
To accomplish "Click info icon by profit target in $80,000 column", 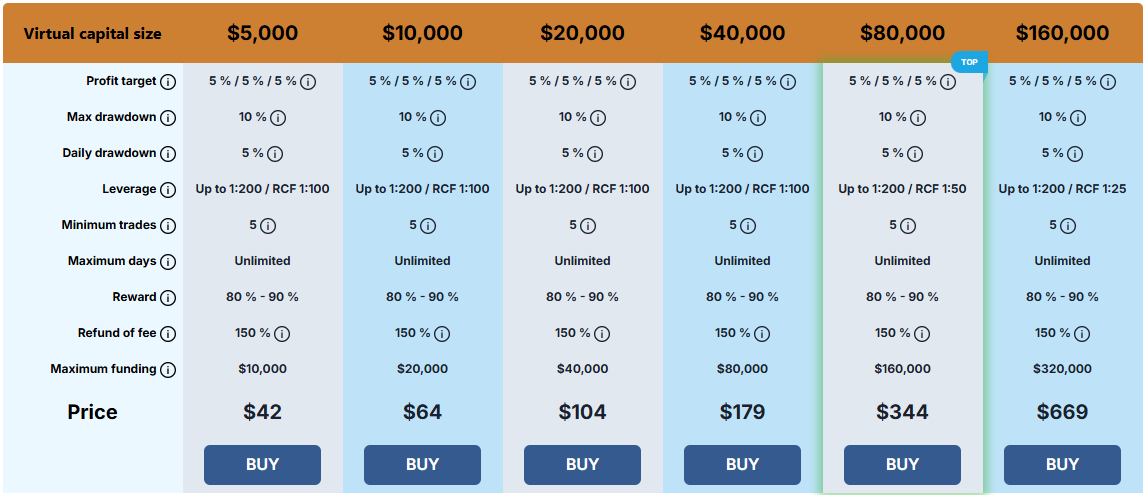I will (x=948, y=82).
